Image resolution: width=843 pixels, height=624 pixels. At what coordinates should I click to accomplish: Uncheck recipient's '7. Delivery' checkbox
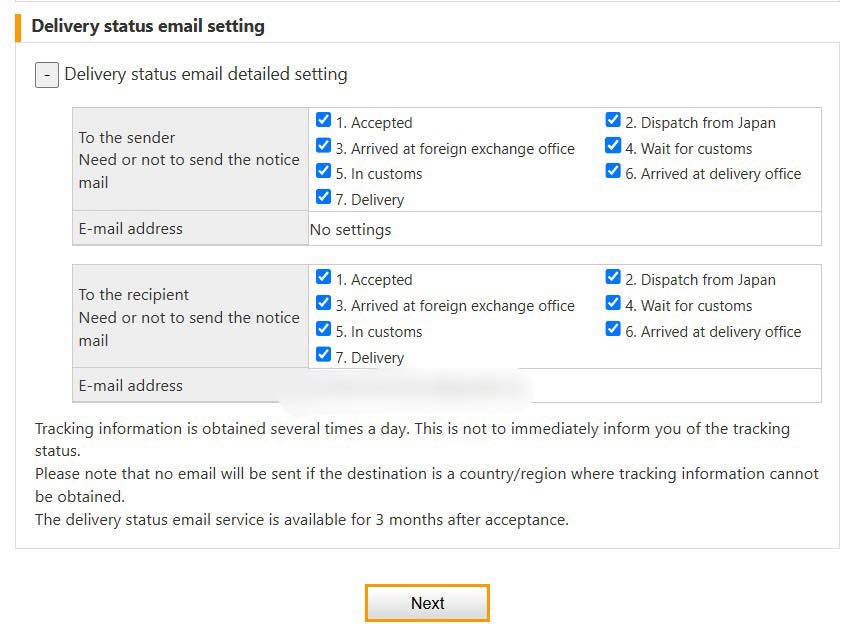(323, 355)
